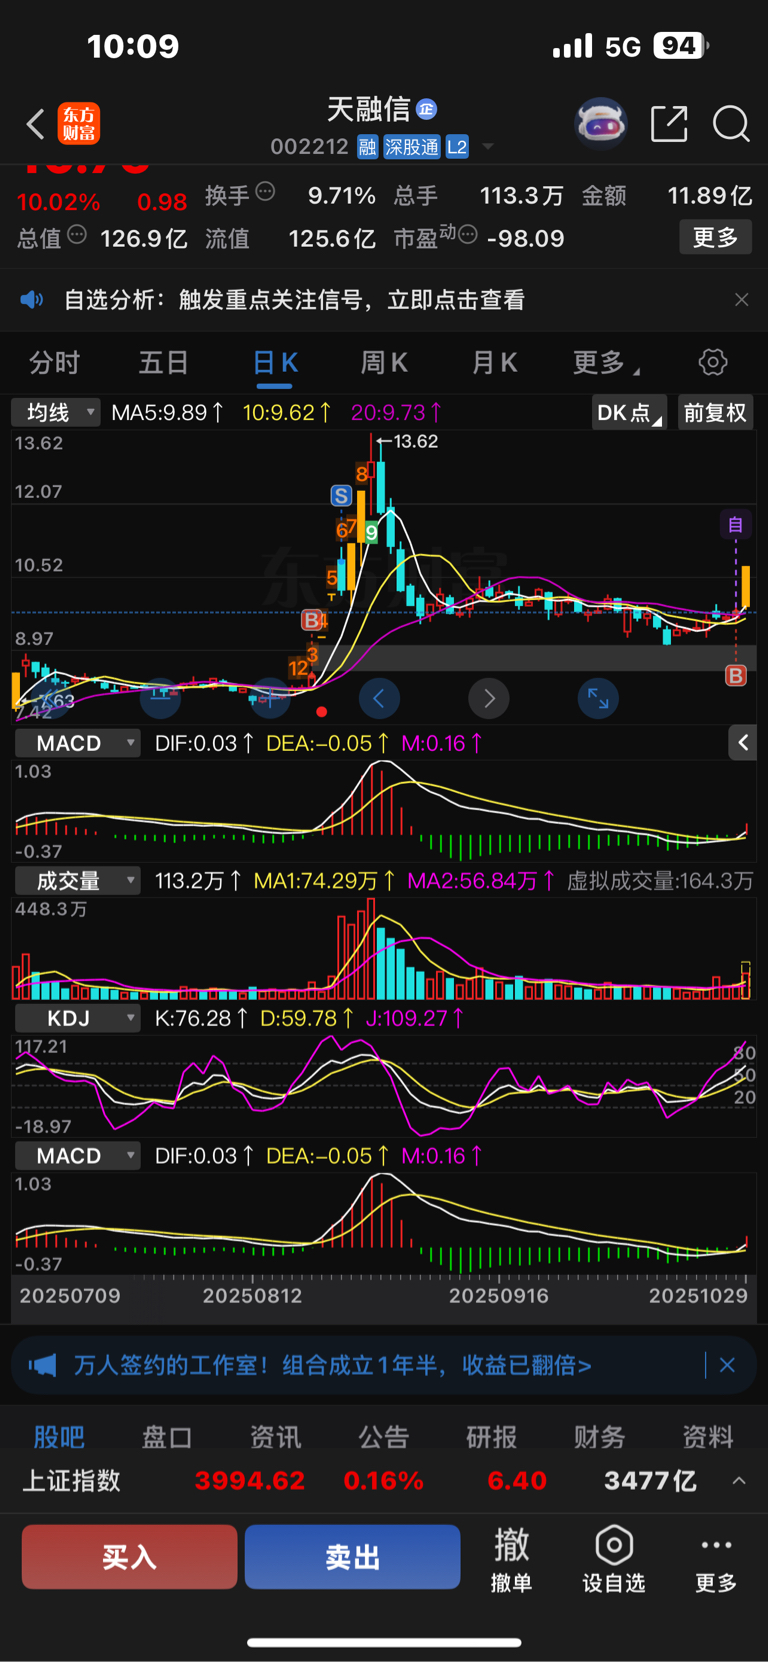Tap the 天融信 stock title
The height and width of the screenshot is (1662, 768).
point(369,108)
